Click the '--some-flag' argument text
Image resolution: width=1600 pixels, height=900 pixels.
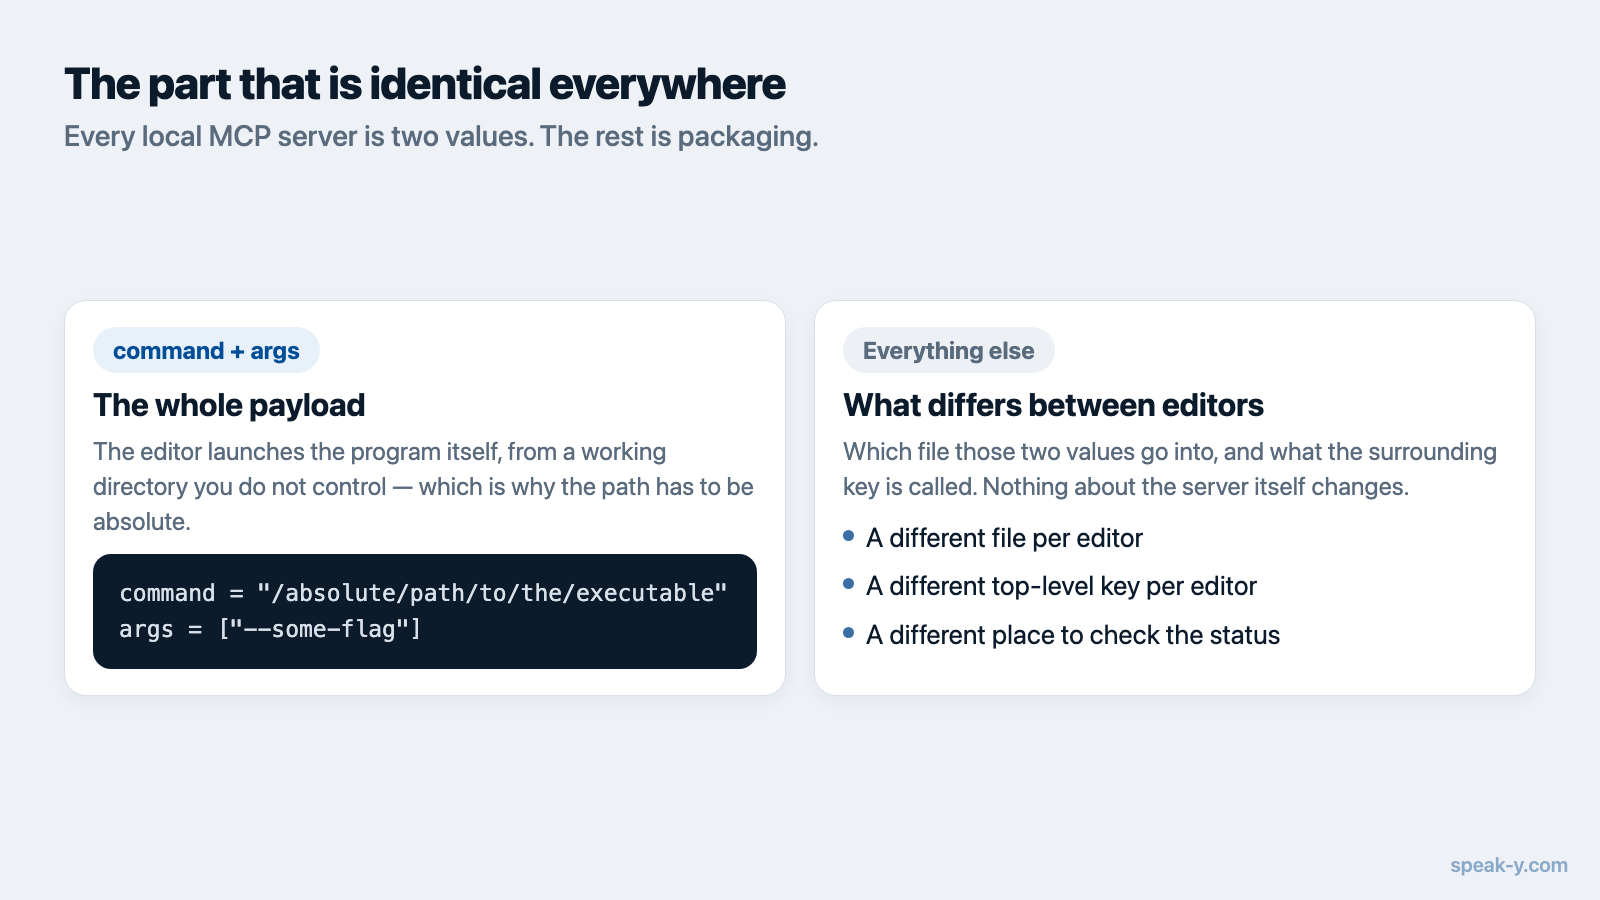click(320, 630)
